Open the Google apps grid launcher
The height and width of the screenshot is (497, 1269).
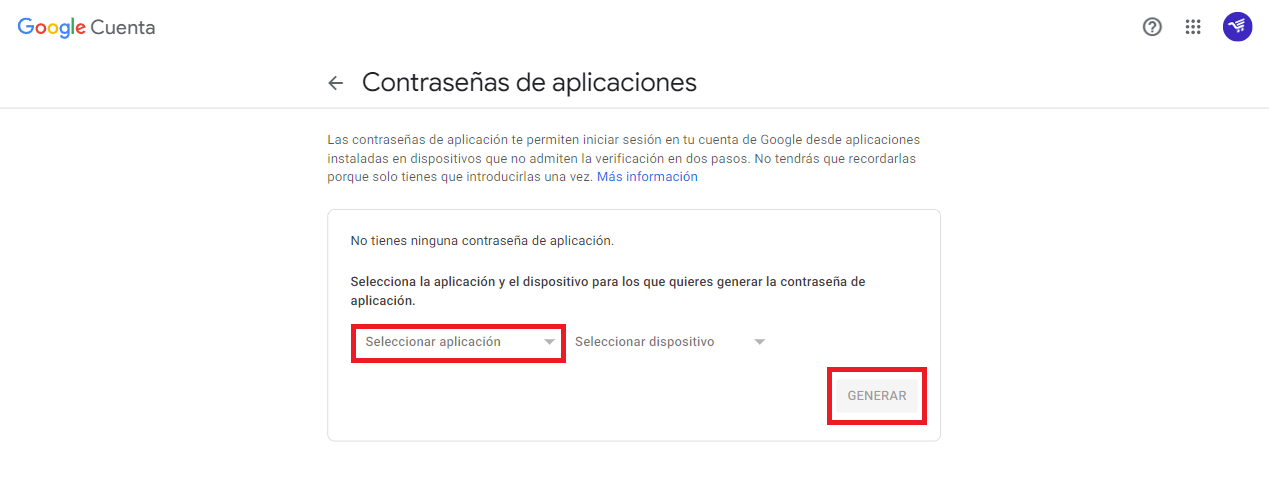[x=1192, y=27]
